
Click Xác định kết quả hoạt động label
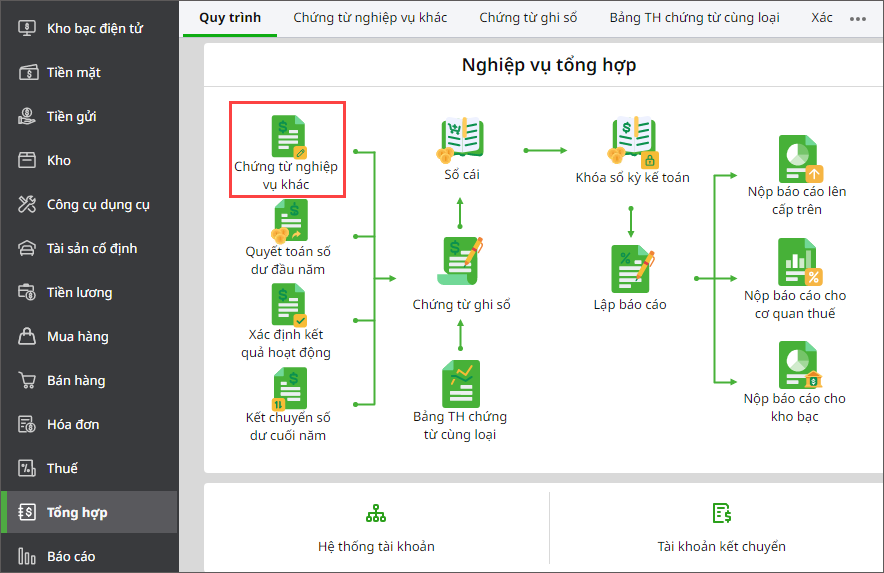286,343
